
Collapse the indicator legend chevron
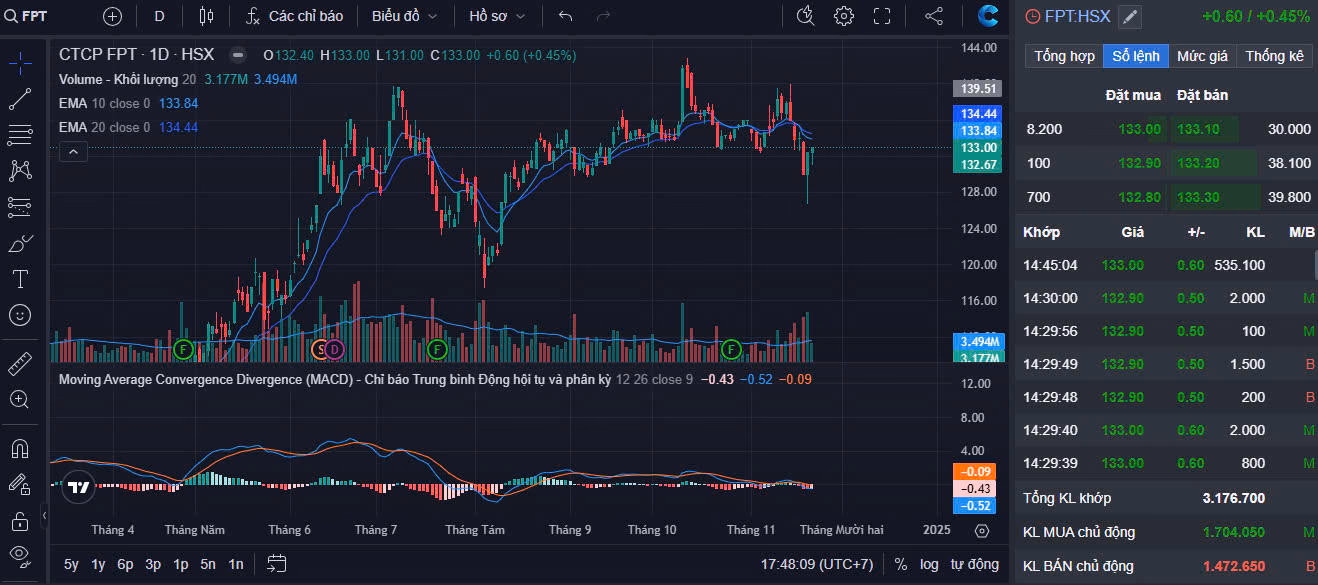pos(74,152)
